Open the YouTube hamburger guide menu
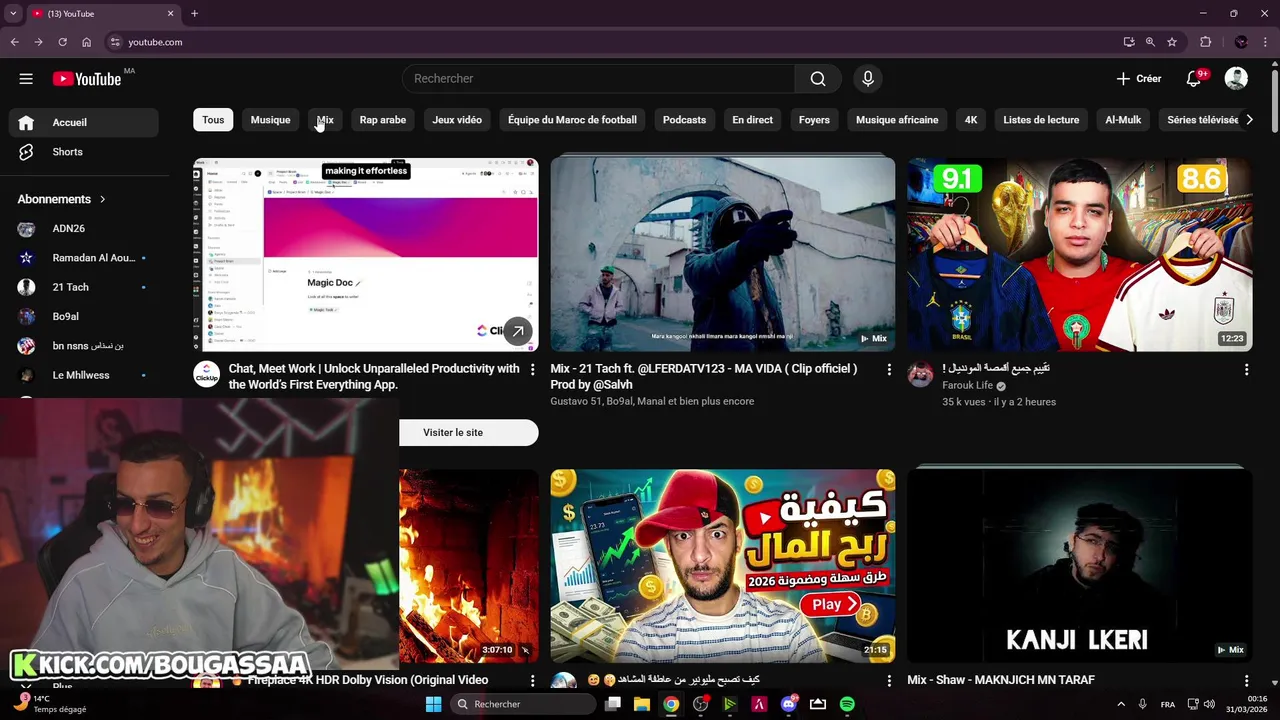The height and width of the screenshot is (720, 1280). pyautogui.click(x=26, y=79)
